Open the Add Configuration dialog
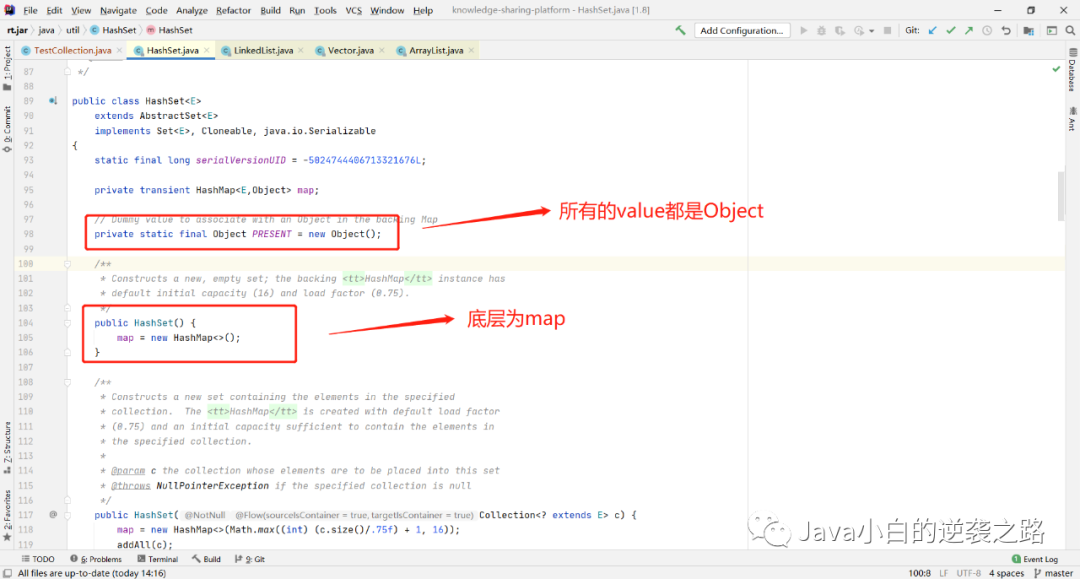The image size is (1080, 579). point(741,30)
